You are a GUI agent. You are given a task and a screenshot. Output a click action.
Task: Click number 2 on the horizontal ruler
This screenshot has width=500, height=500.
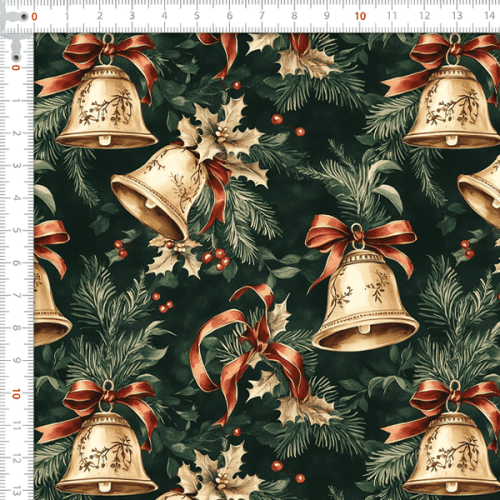tap(100, 16)
